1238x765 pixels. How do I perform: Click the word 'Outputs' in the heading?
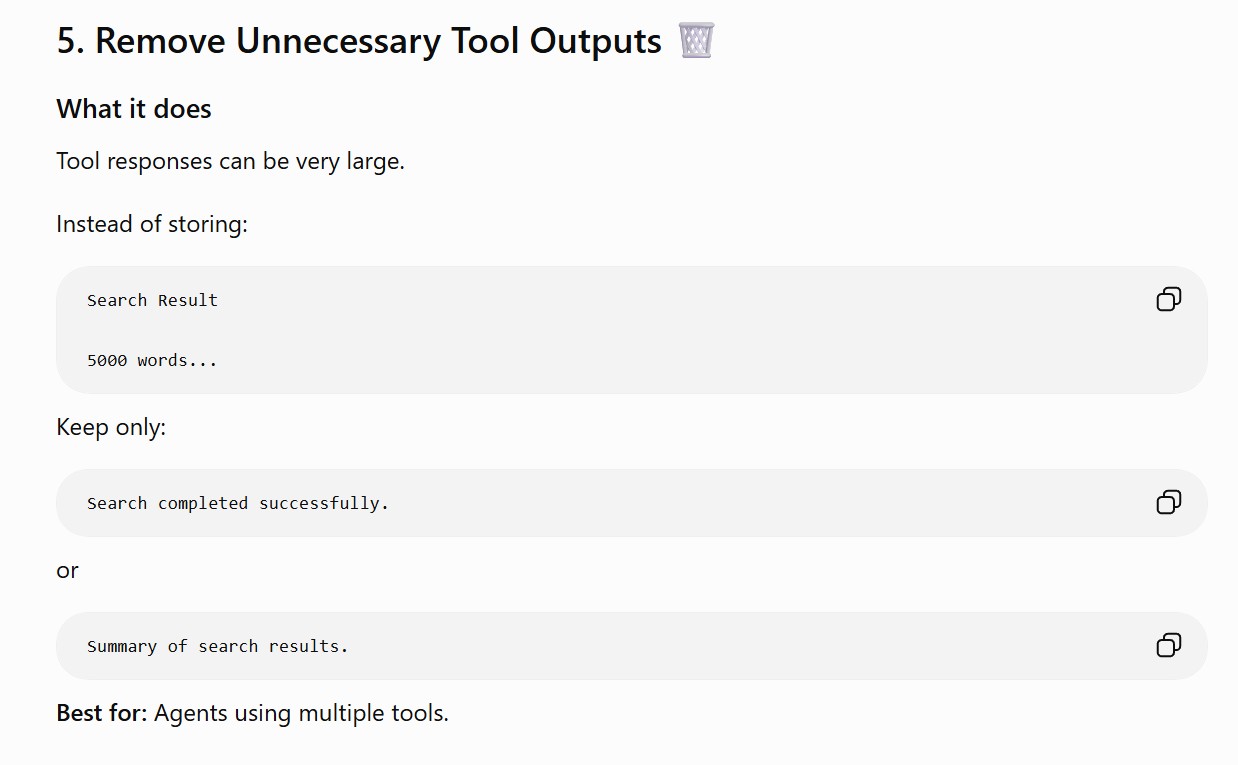596,42
